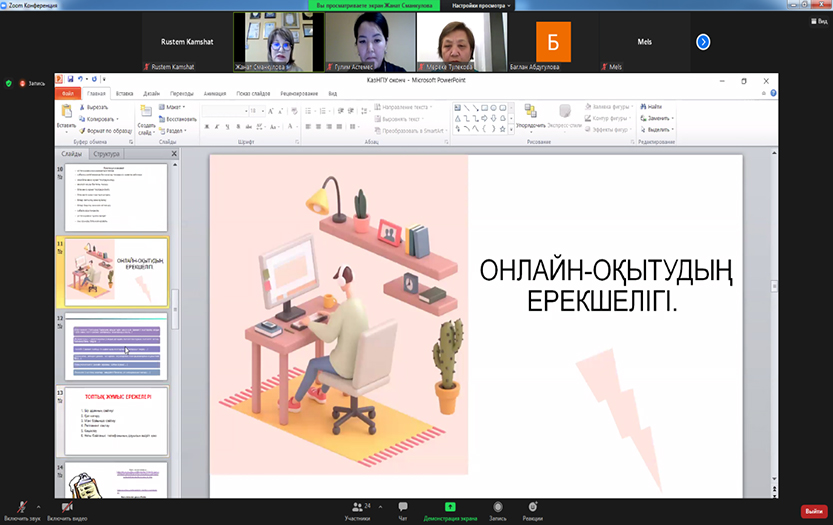Image resolution: width=833 pixels, height=525 pixels.
Task: Turn on camera with Включить видео
Action: click(x=68, y=507)
